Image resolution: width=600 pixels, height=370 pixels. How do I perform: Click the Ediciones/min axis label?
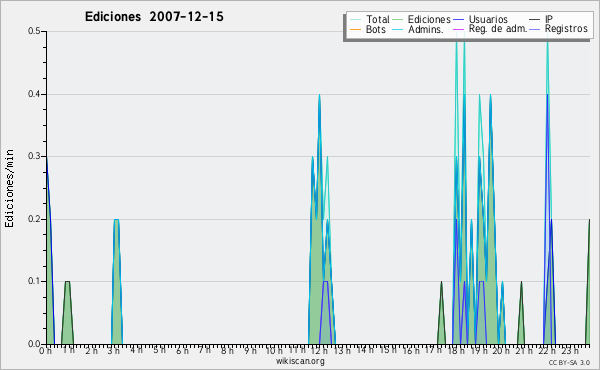(x=9, y=188)
